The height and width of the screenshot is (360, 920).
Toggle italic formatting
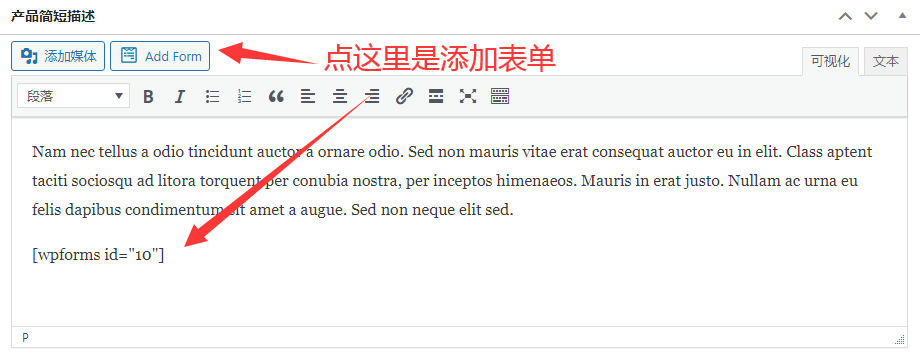pos(180,97)
